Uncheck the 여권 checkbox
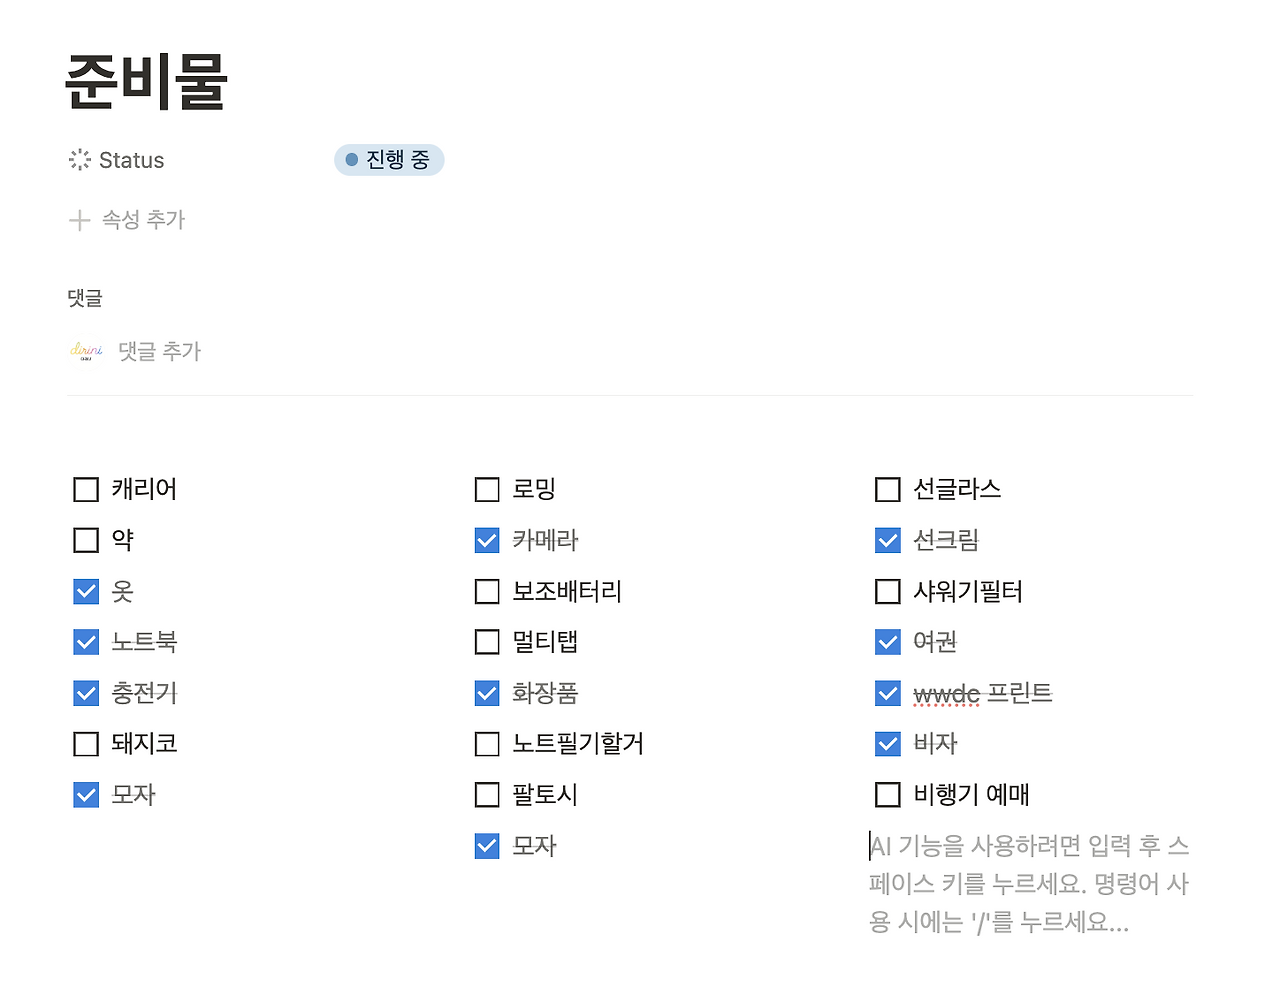This screenshot has width=1280, height=995. click(887, 642)
